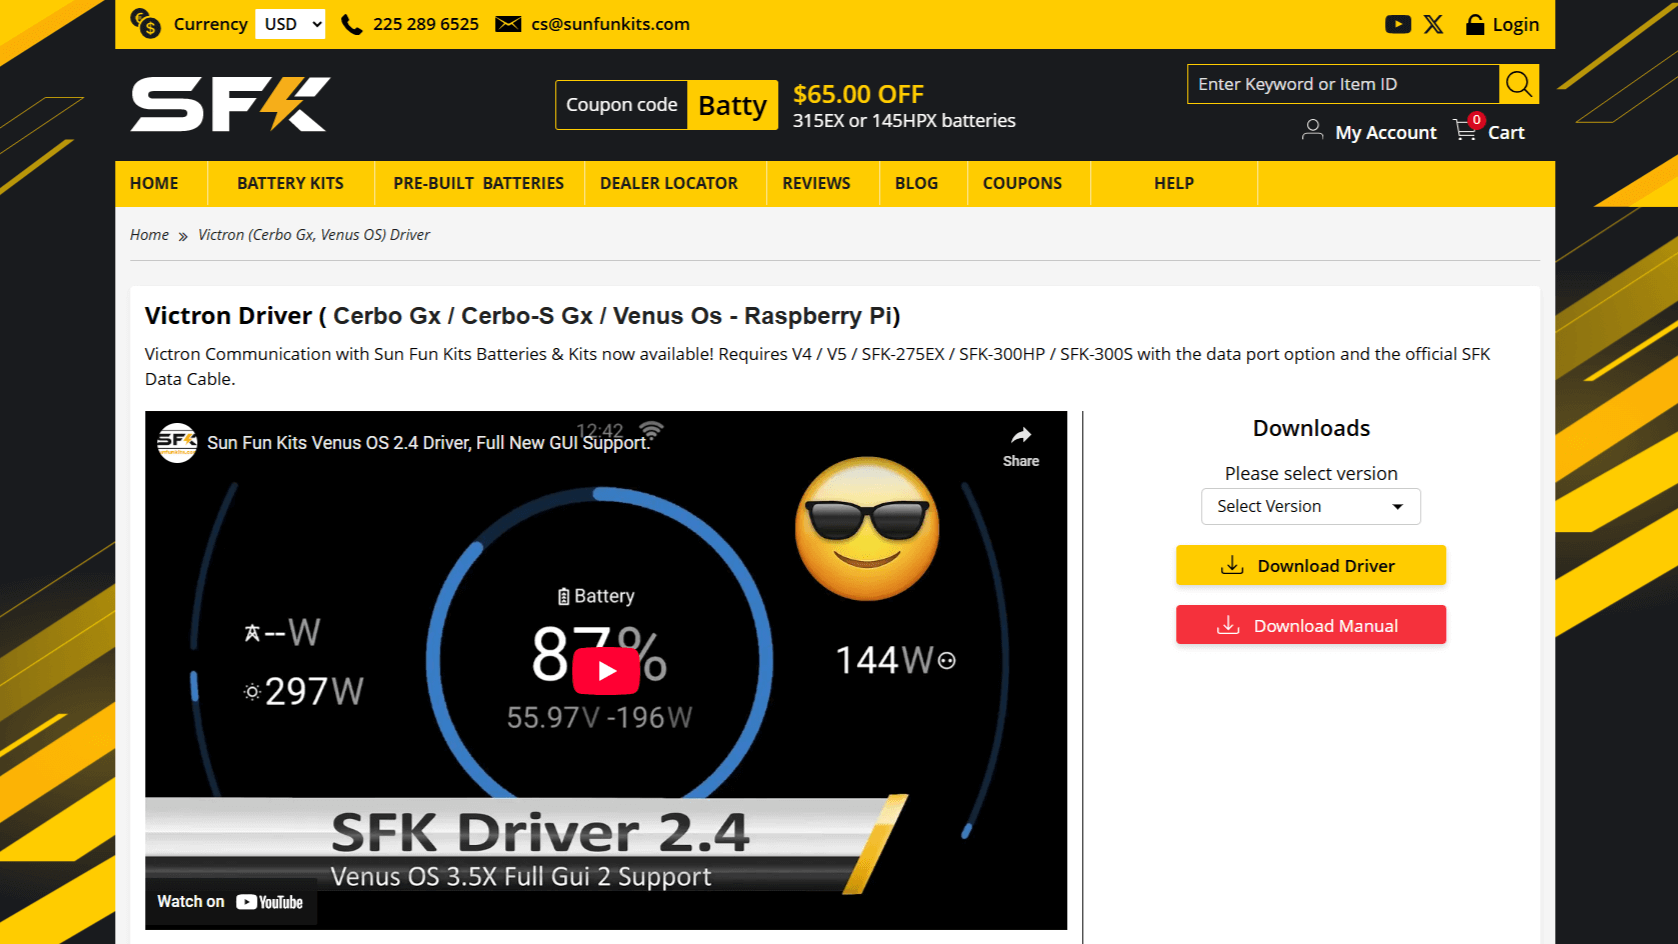Call phone number 225 289 6525
Screen dimensions: 1678x944
pos(426,24)
